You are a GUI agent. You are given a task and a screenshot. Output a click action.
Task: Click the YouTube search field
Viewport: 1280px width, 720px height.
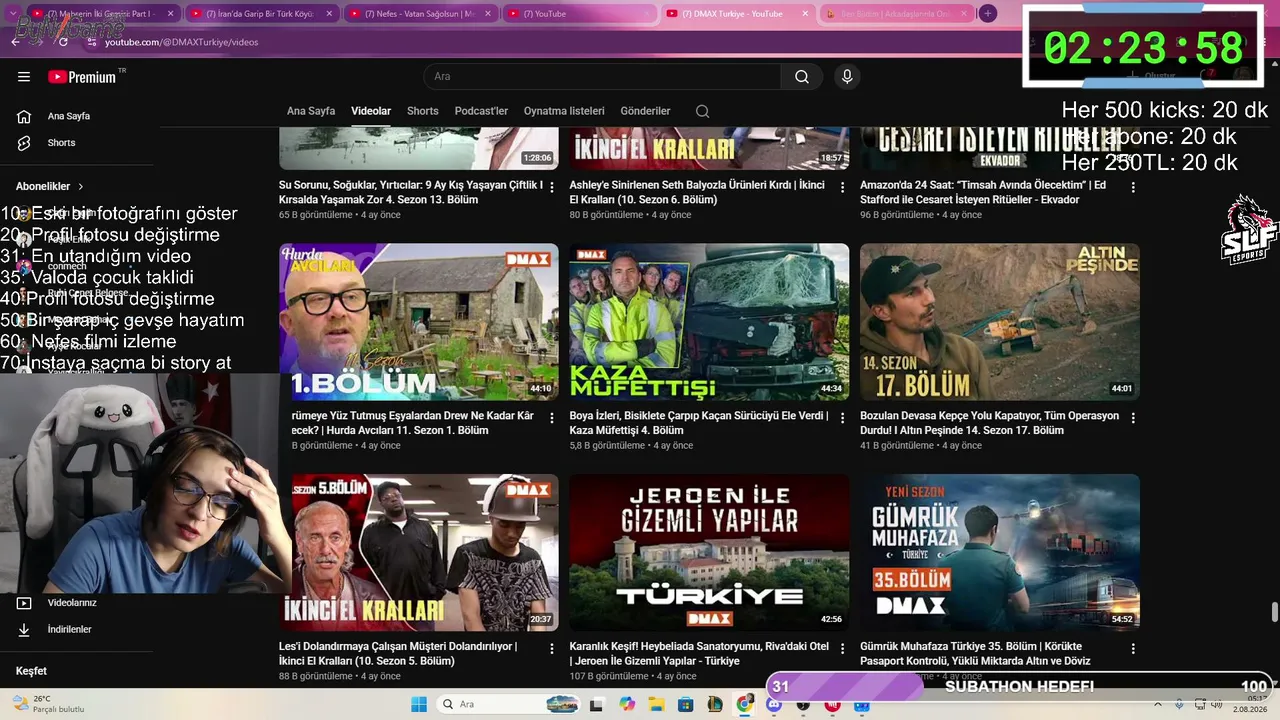603,77
